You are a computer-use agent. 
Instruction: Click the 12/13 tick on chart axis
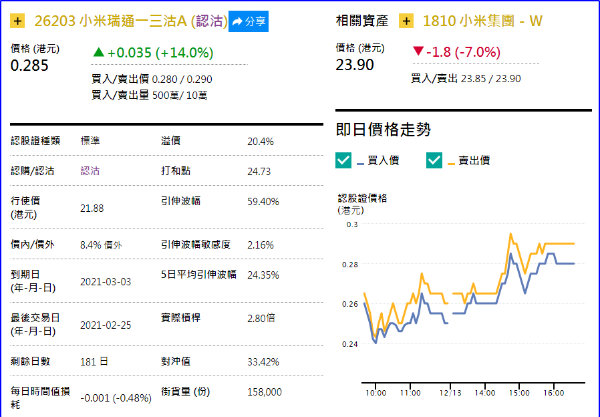coord(450,393)
